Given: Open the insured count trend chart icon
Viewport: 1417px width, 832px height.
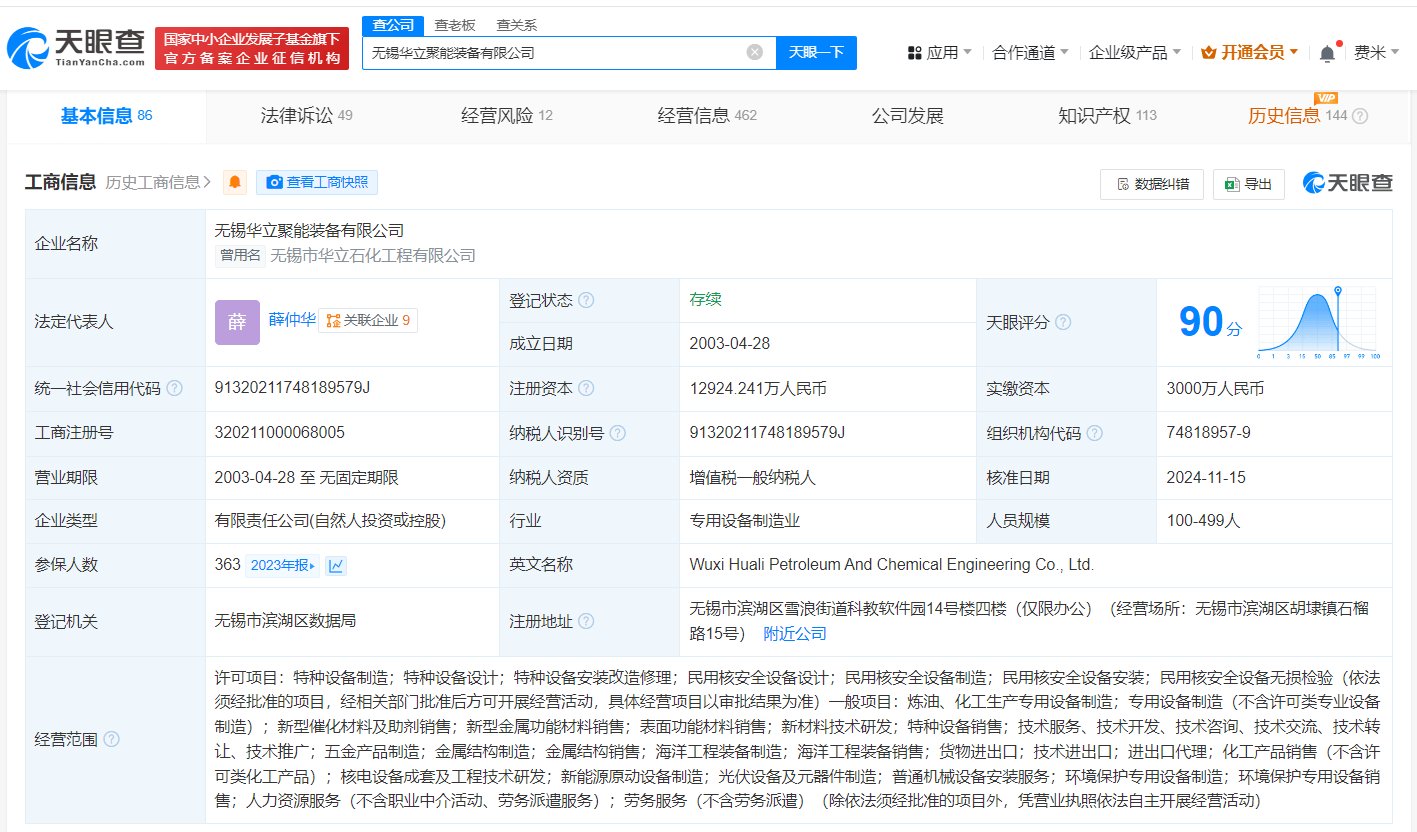Looking at the screenshot, I should point(337,565).
